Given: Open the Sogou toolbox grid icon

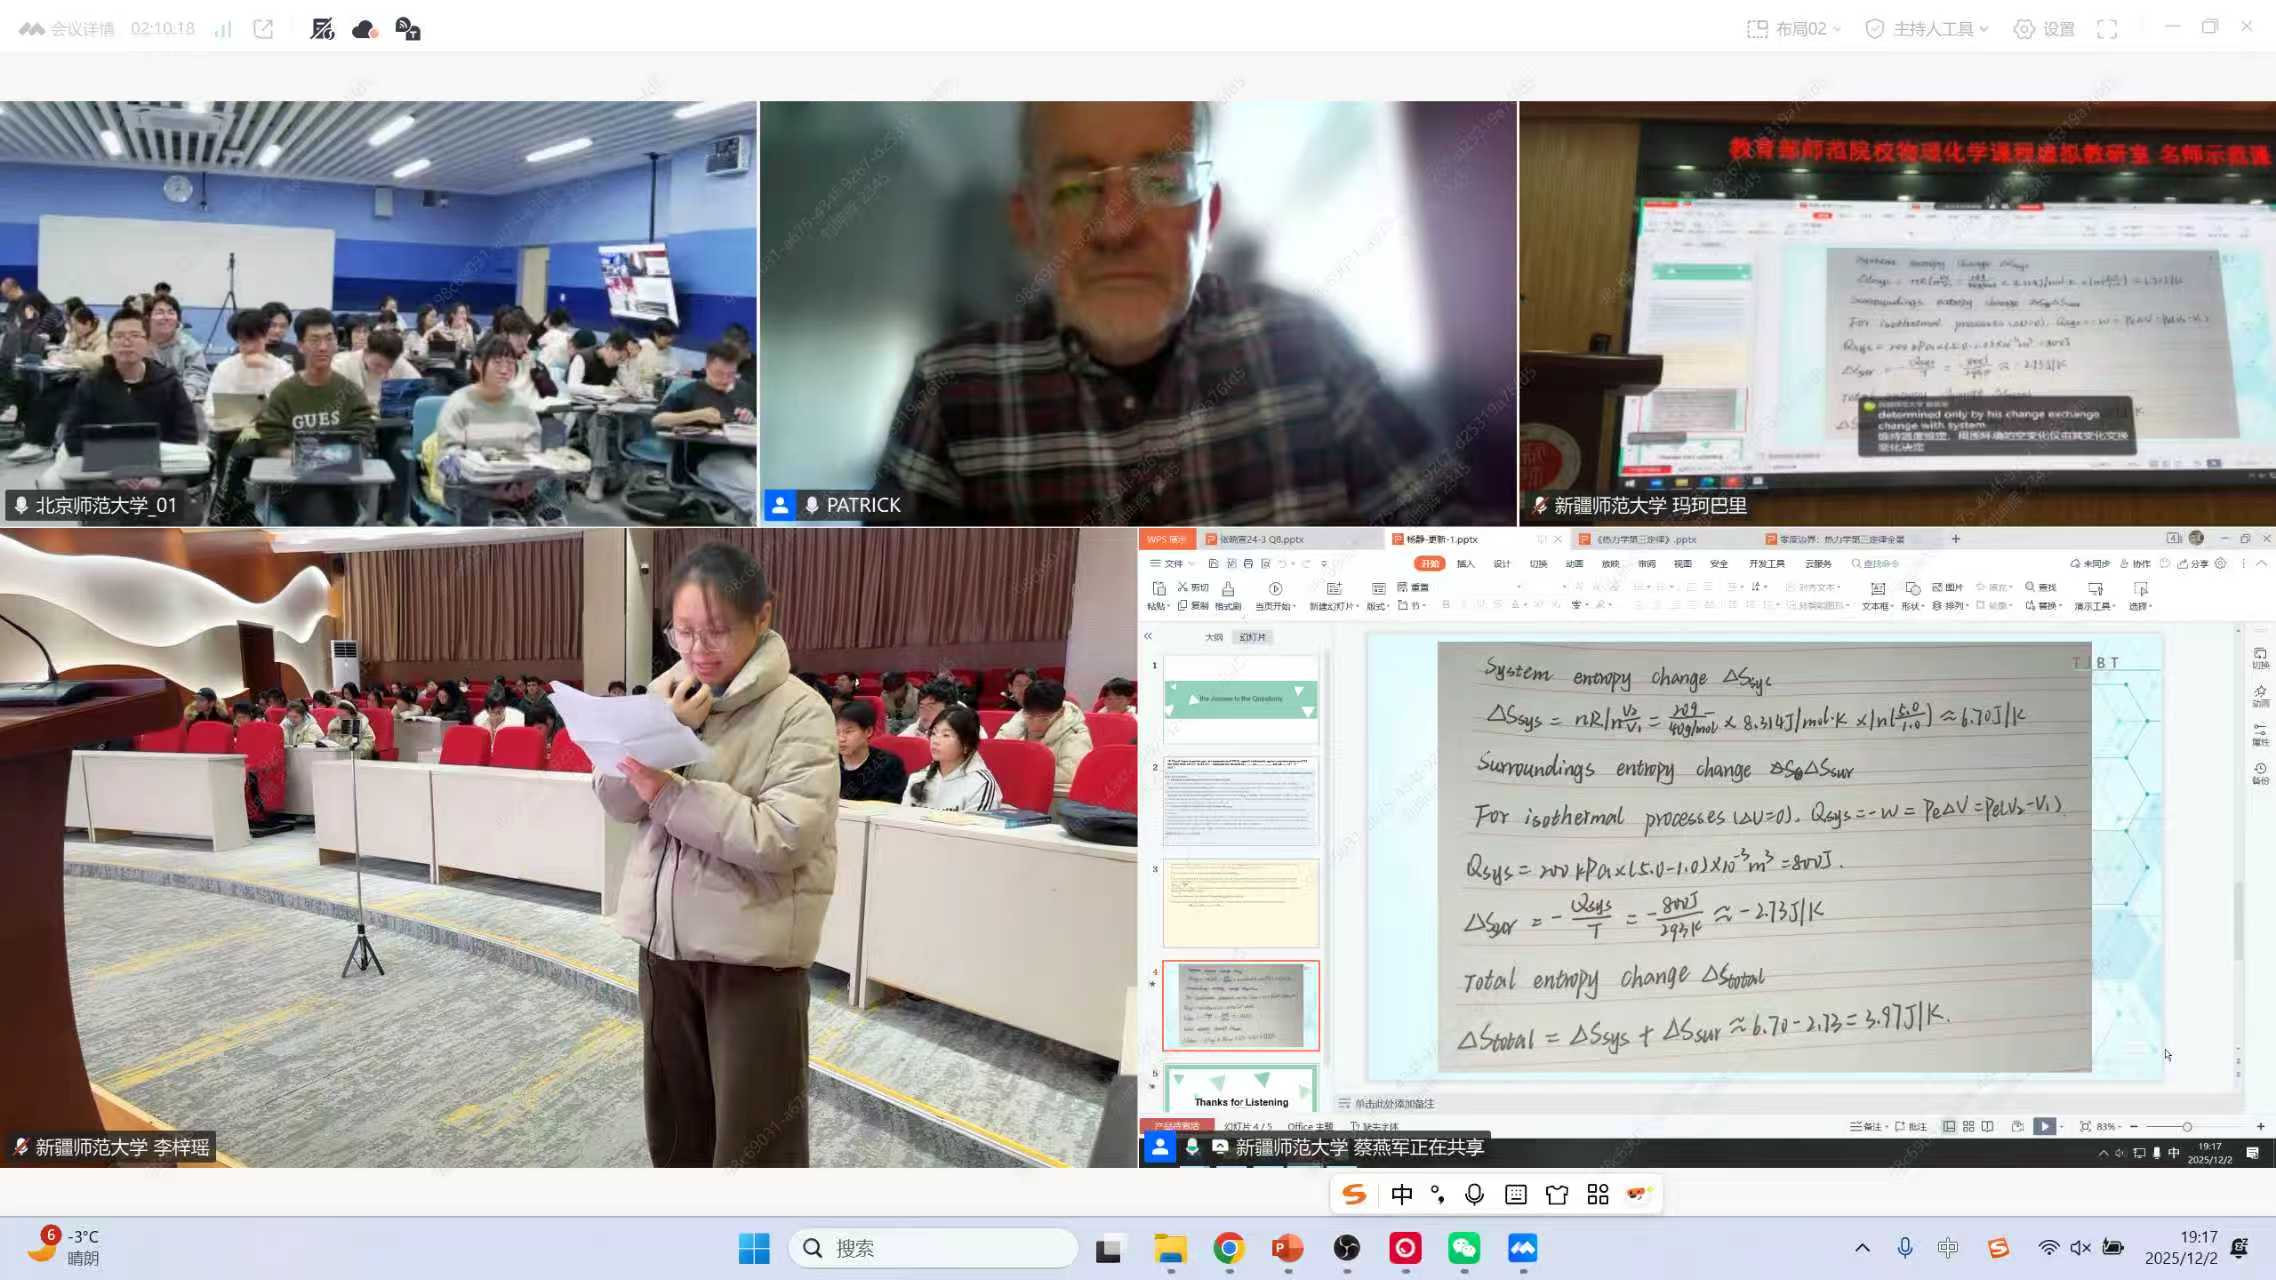Looking at the screenshot, I should [x=1598, y=1194].
